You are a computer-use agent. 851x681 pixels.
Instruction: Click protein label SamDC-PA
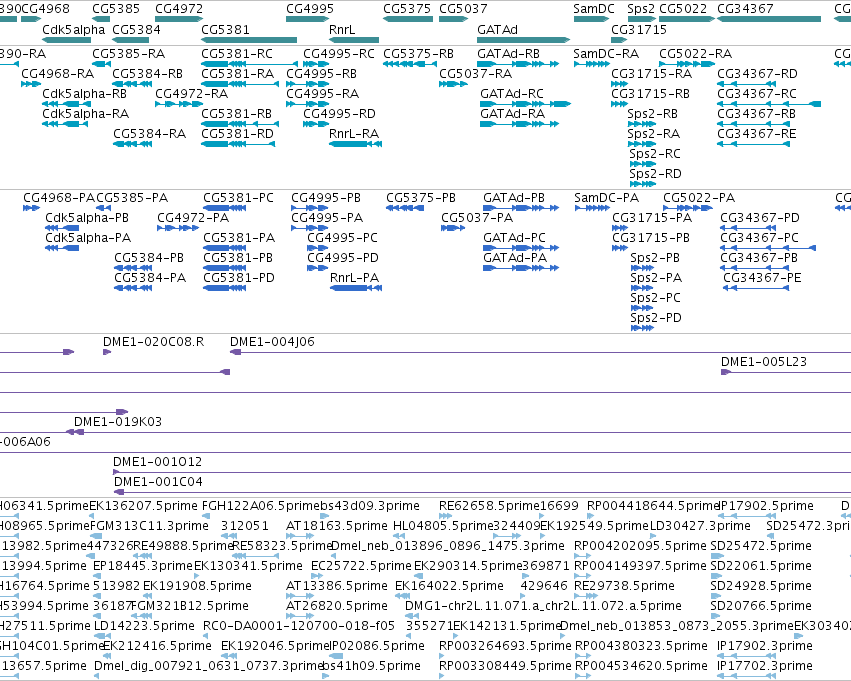tap(606, 198)
